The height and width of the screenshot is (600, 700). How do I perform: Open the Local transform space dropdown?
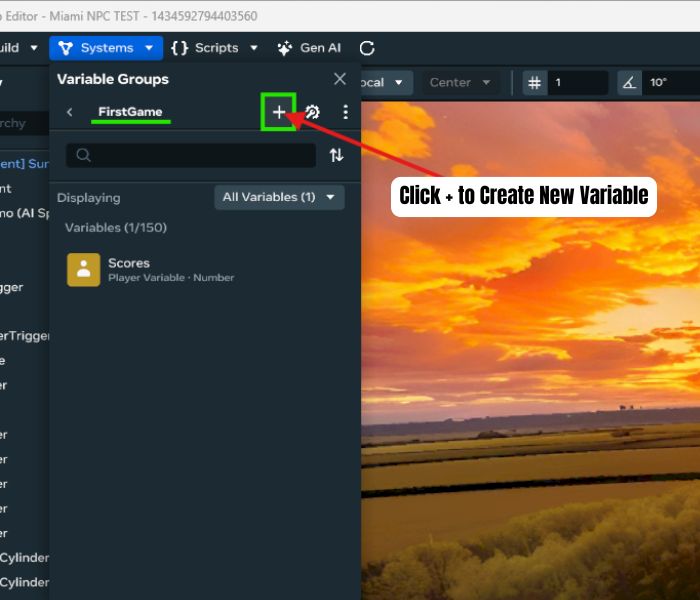click(x=385, y=83)
